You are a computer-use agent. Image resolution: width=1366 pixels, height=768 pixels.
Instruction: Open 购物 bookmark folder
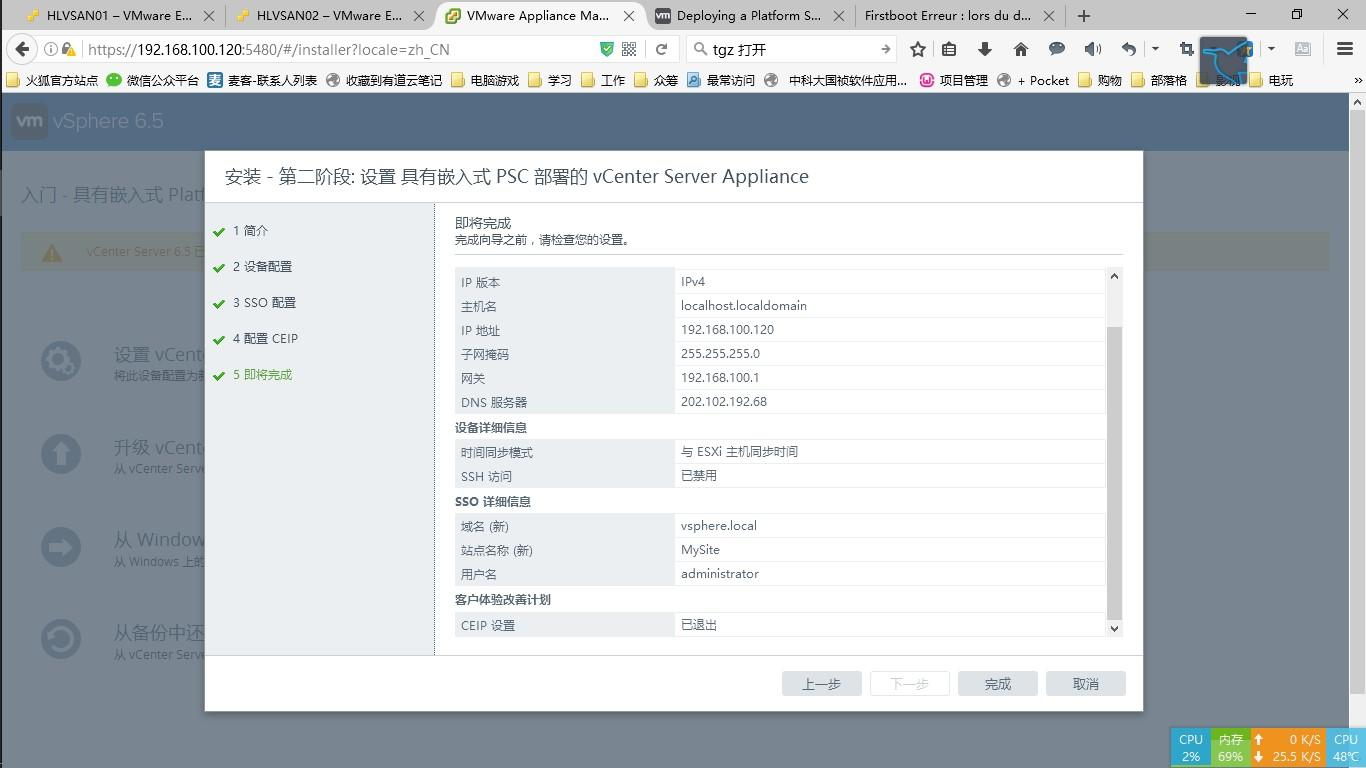coord(1100,80)
